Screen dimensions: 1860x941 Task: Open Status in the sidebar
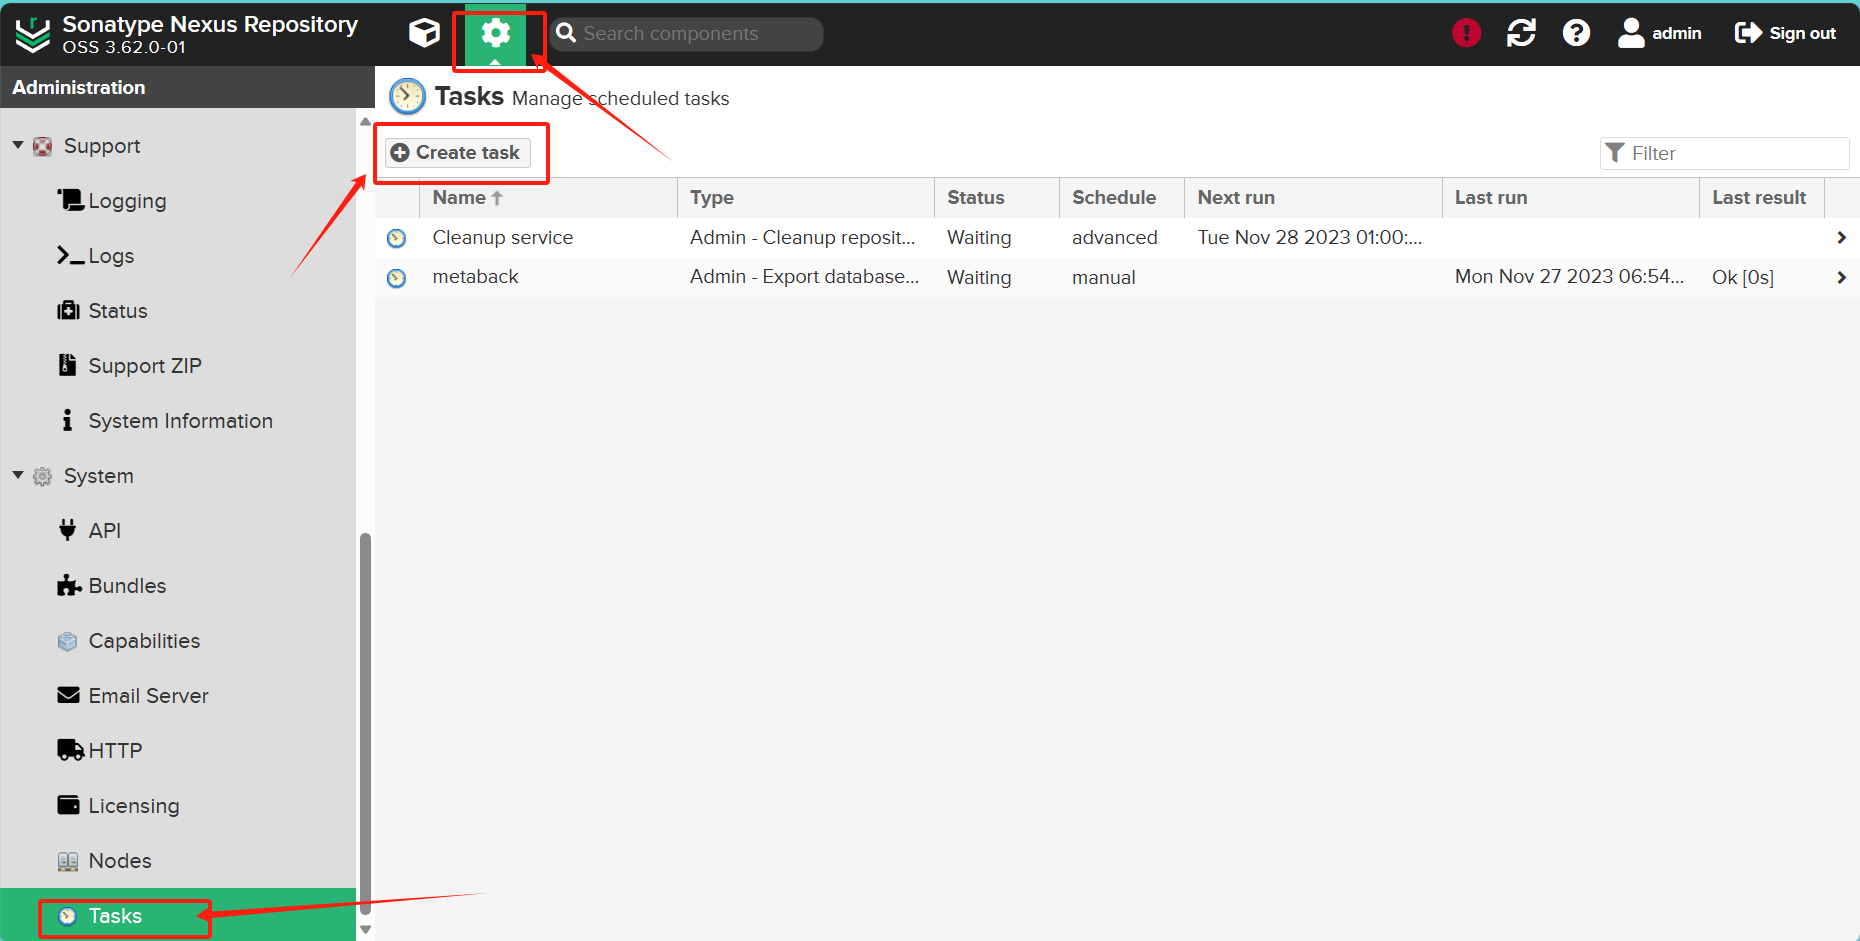[118, 311]
